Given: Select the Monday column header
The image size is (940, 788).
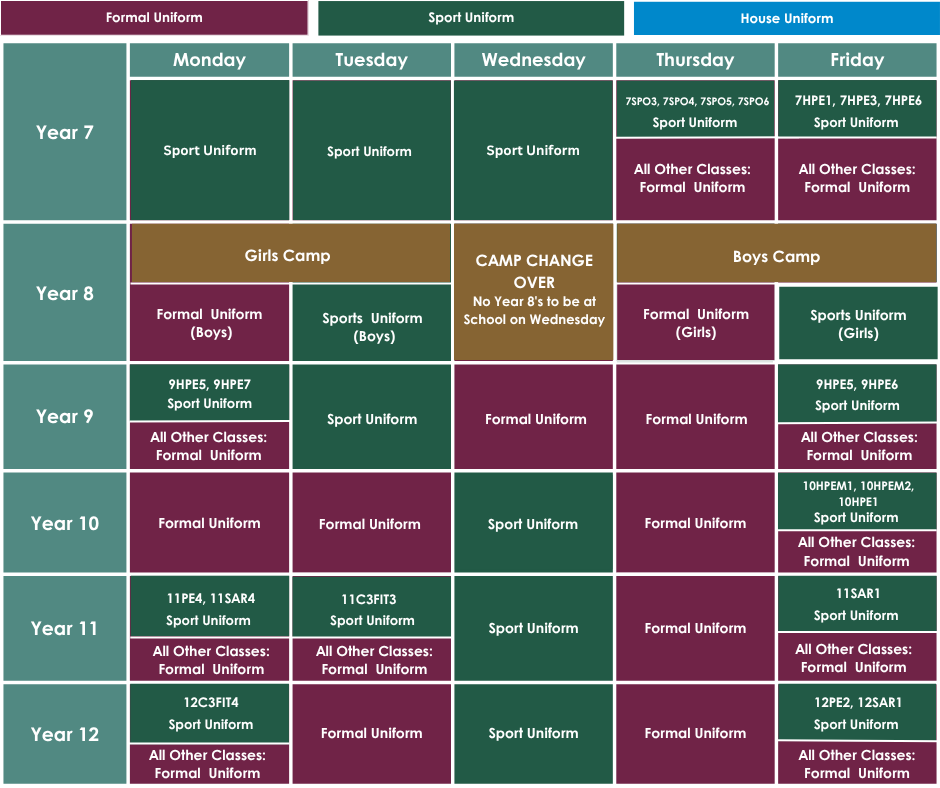Looking at the screenshot, I should pyautogui.click(x=209, y=60).
